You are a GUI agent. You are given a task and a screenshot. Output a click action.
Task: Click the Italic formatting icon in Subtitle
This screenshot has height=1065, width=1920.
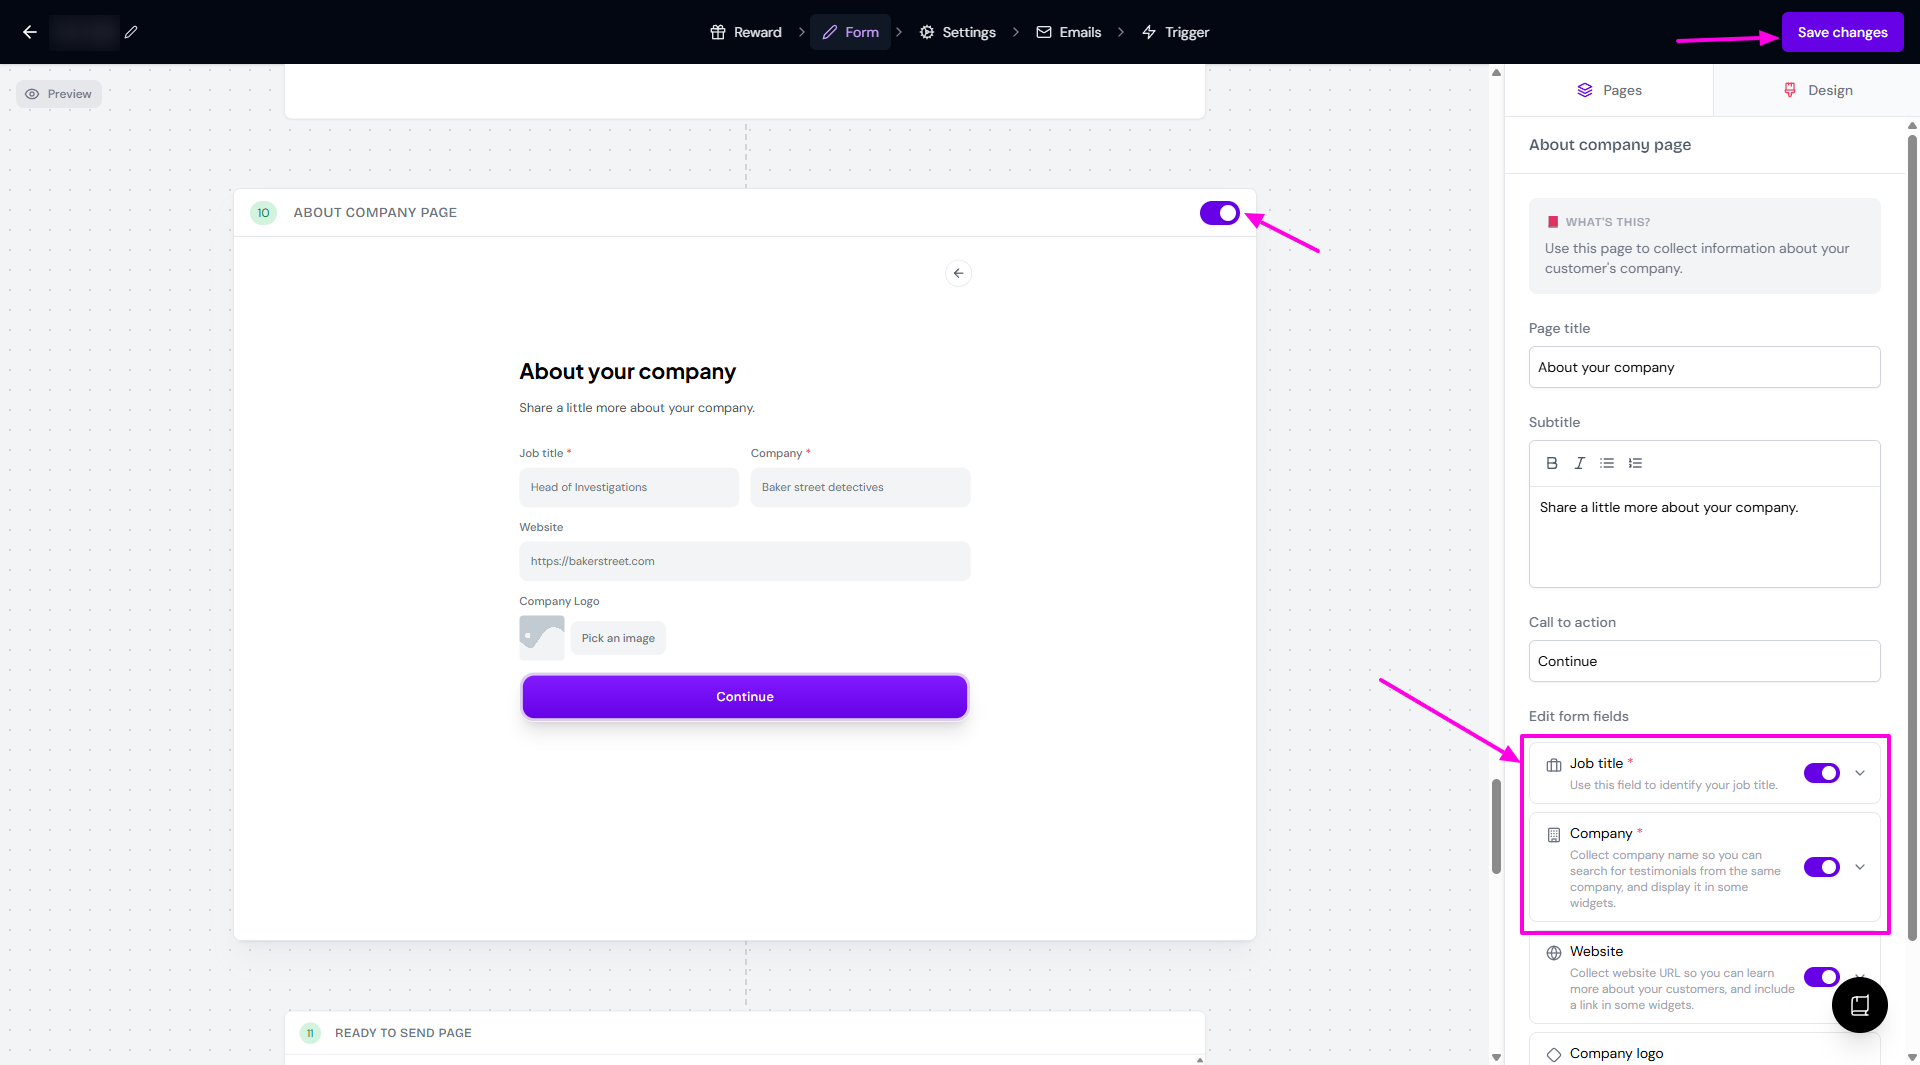pyautogui.click(x=1580, y=463)
